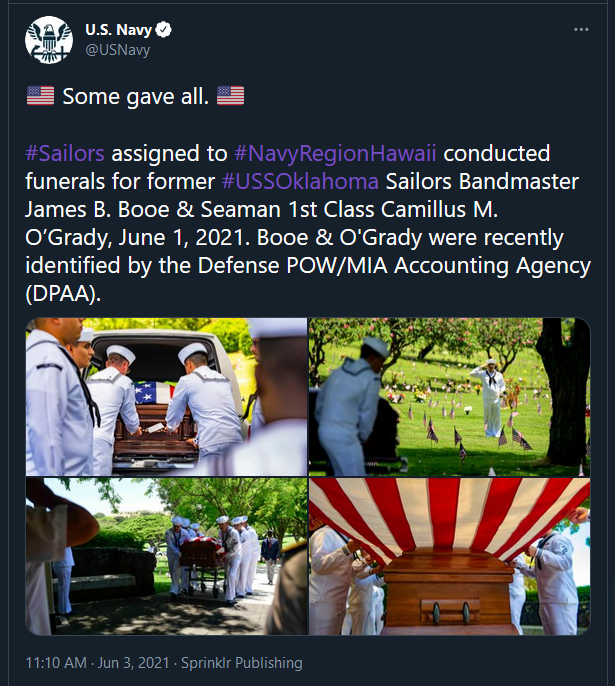Image resolution: width=615 pixels, height=686 pixels.
Task: Open photo of sailors carrying the casket
Action: pyautogui.click(x=166, y=556)
